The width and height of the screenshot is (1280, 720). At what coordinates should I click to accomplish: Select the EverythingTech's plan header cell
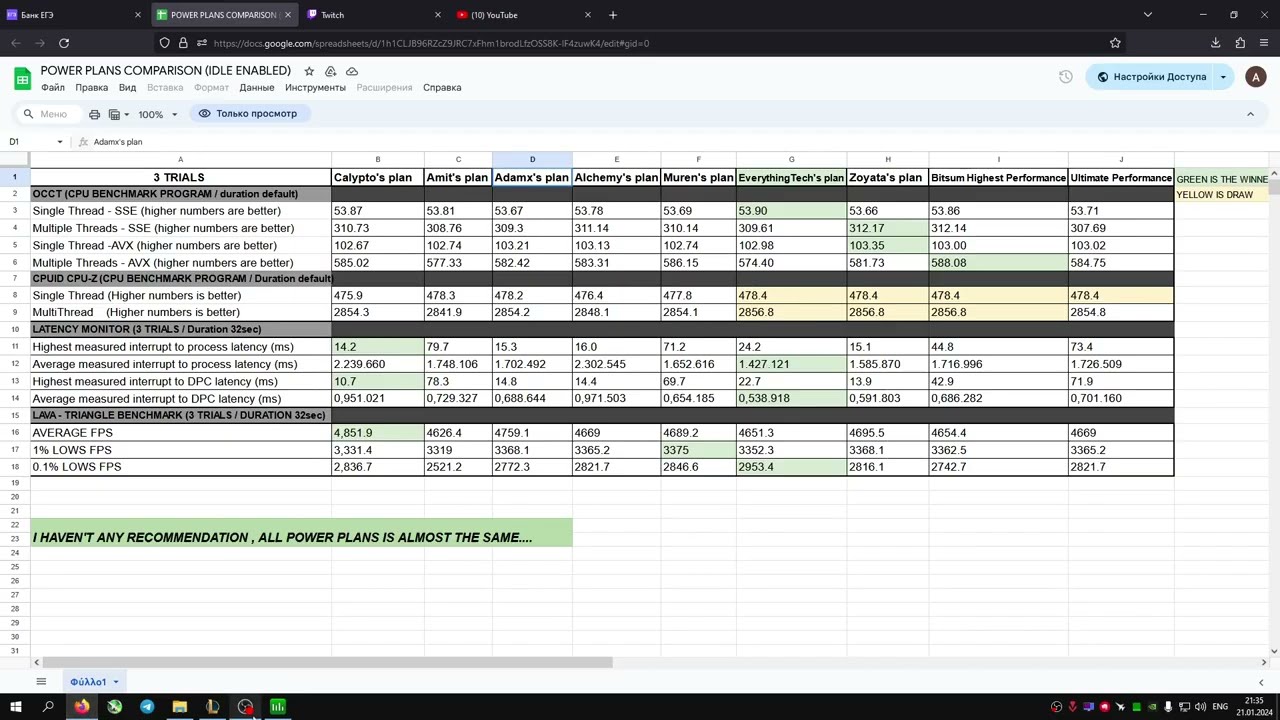pos(791,178)
